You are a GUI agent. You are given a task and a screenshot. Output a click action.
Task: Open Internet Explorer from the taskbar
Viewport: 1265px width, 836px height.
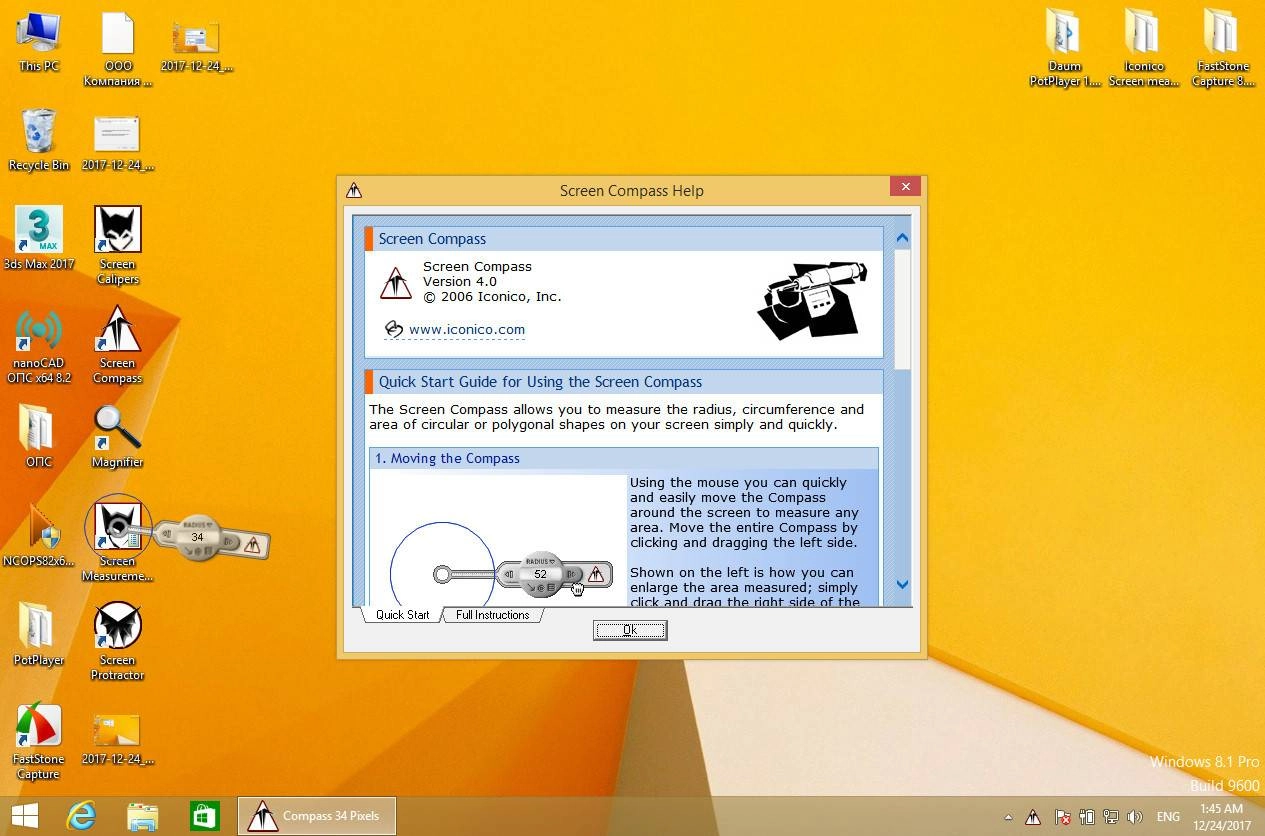(x=81, y=816)
